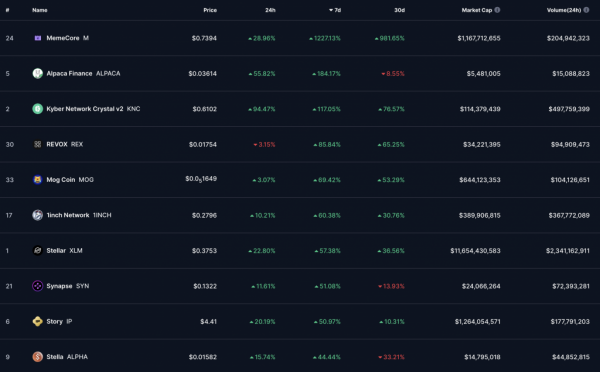Sort table by 30d column header

click(399, 10)
